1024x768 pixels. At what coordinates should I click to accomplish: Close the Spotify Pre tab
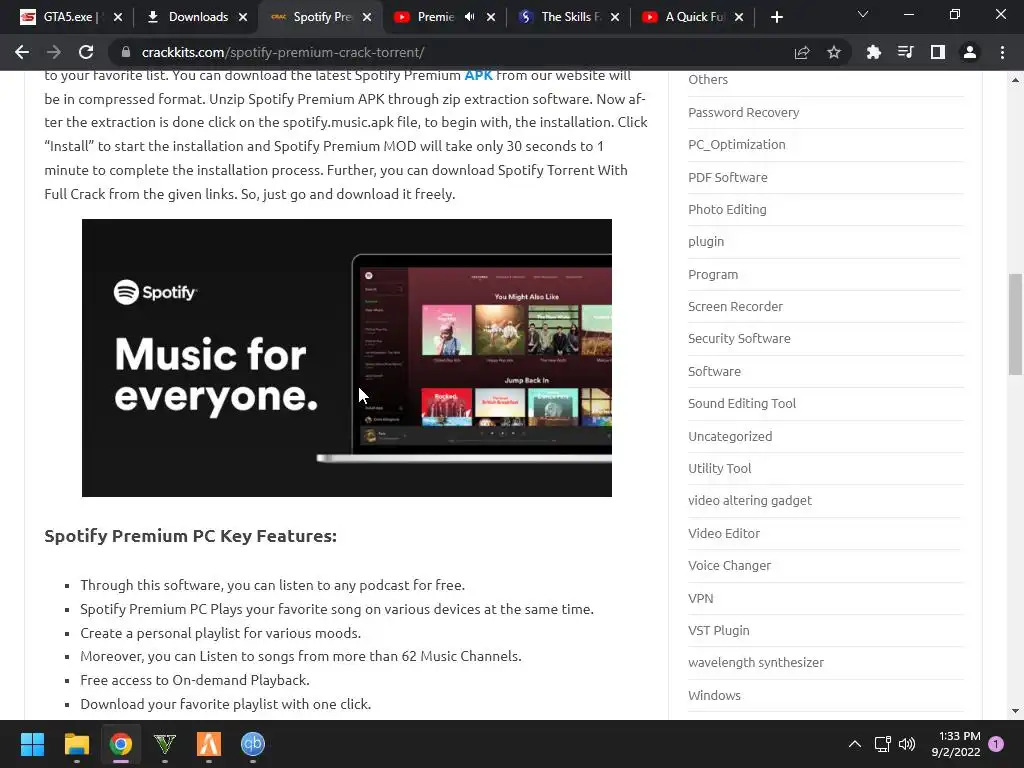point(367,17)
